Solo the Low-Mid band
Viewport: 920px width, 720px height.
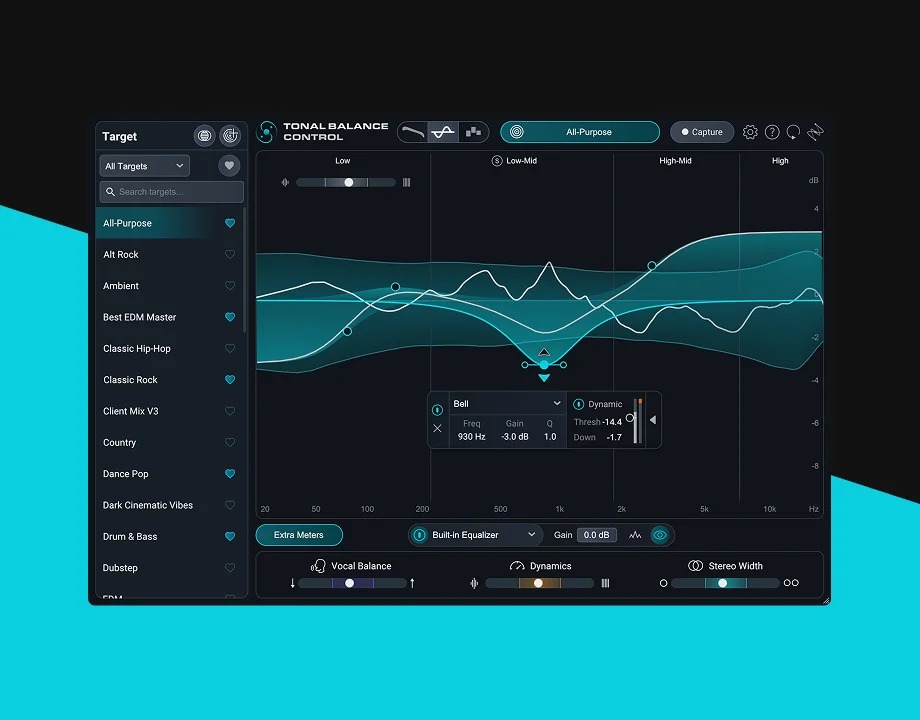[x=496, y=161]
